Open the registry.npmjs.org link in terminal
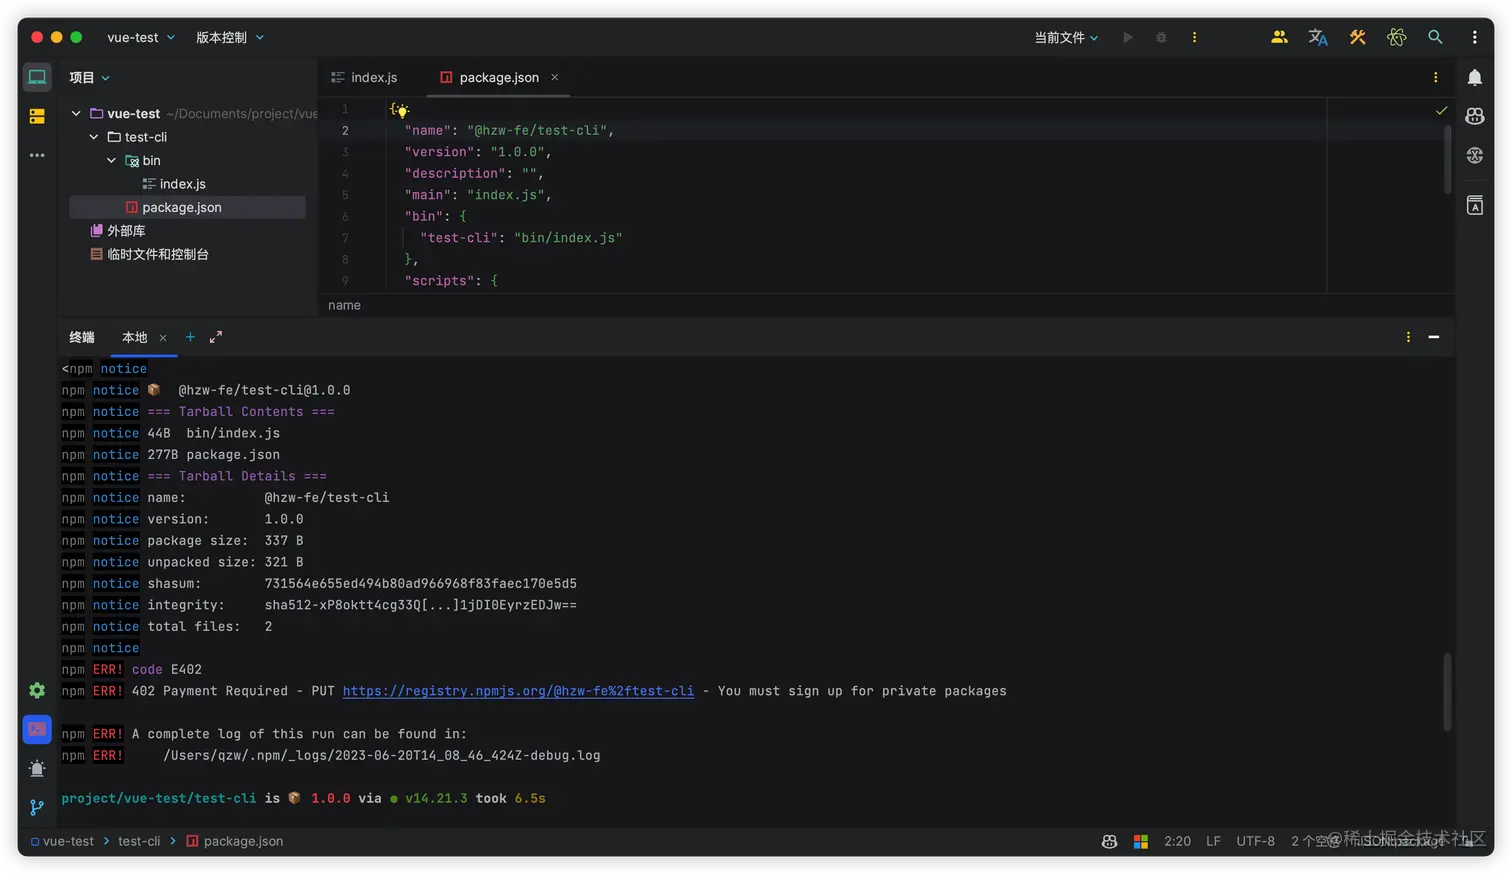 pyautogui.click(x=518, y=691)
